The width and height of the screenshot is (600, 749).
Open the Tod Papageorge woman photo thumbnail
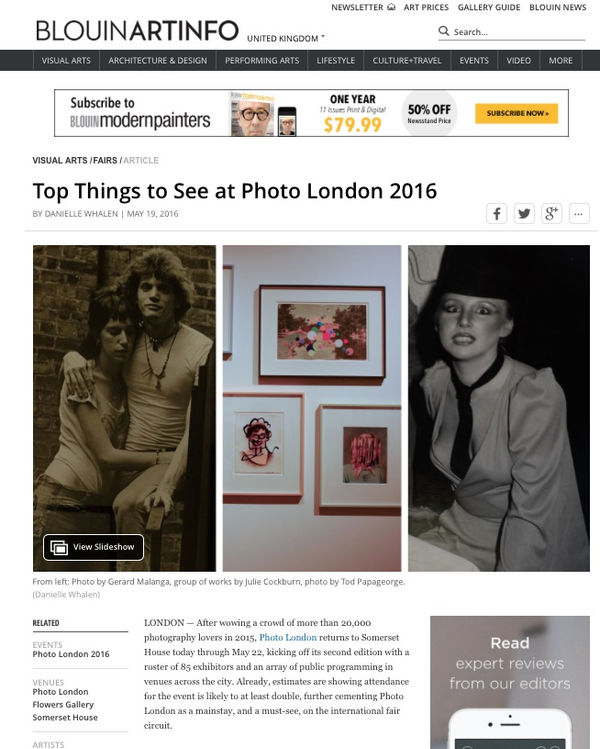point(499,408)
